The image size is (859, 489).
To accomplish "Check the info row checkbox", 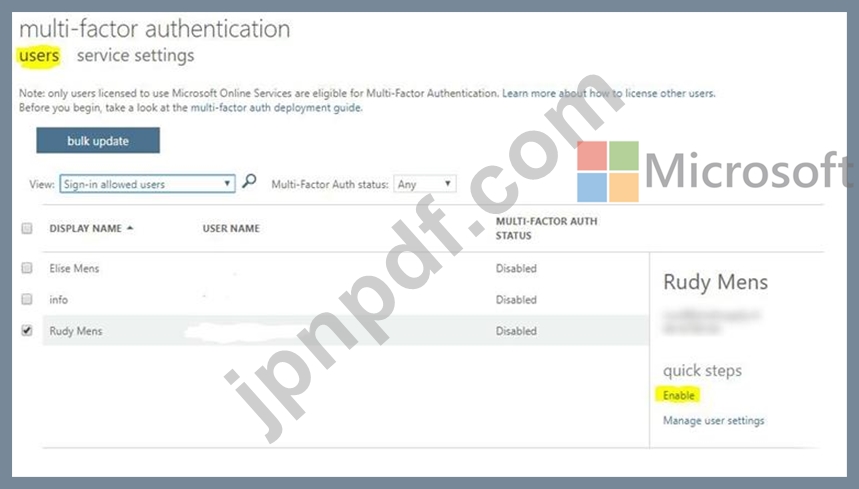I will coord(26,299).
